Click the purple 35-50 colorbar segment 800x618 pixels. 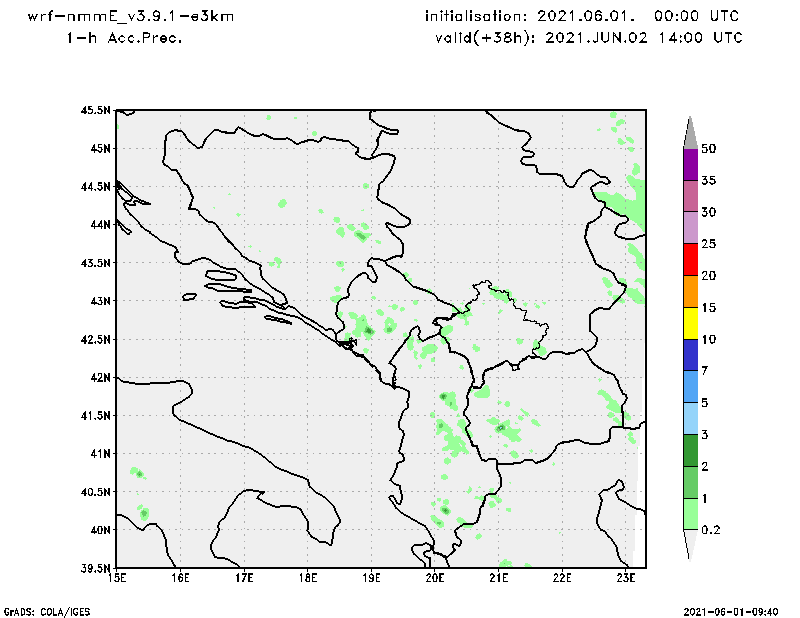690,164
